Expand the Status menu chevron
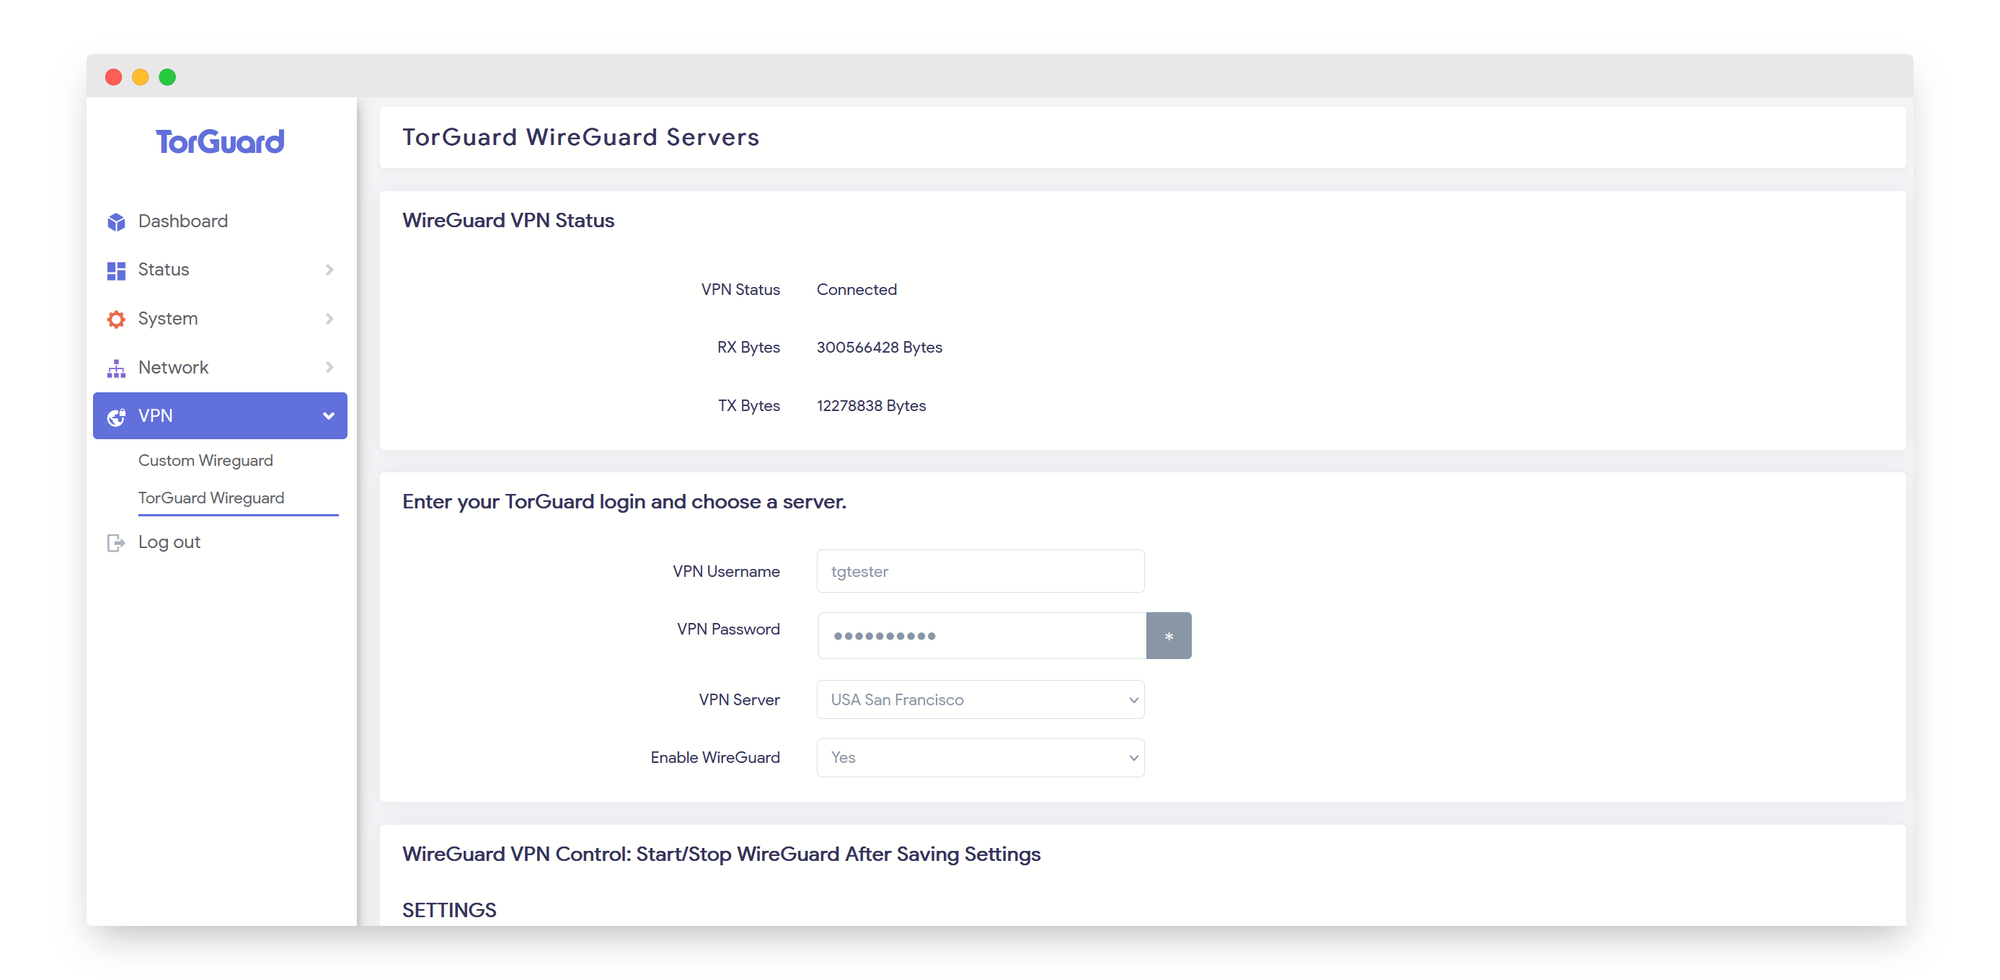The width and height of the screenshot is (2000, 980). pos(329,270)
